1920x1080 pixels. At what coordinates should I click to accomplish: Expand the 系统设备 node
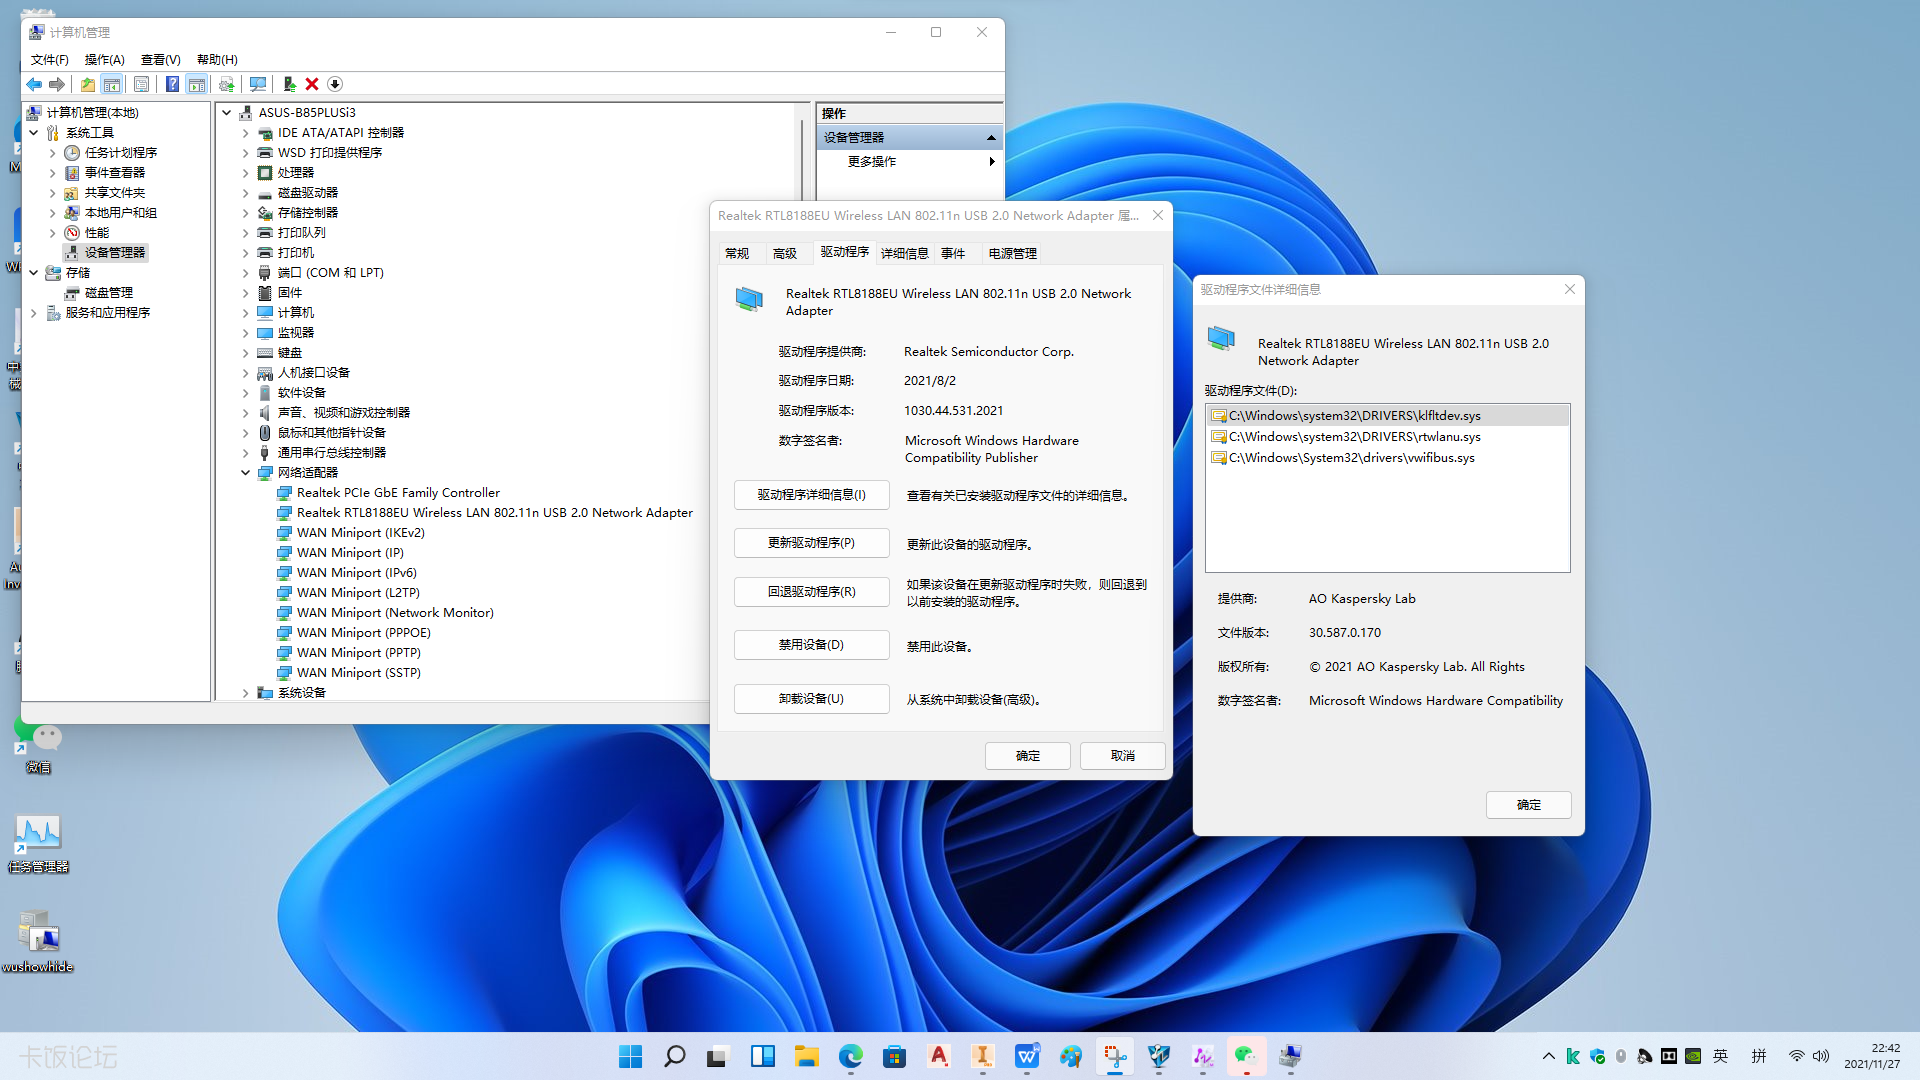pyautogui.click(x=245, y=693)
